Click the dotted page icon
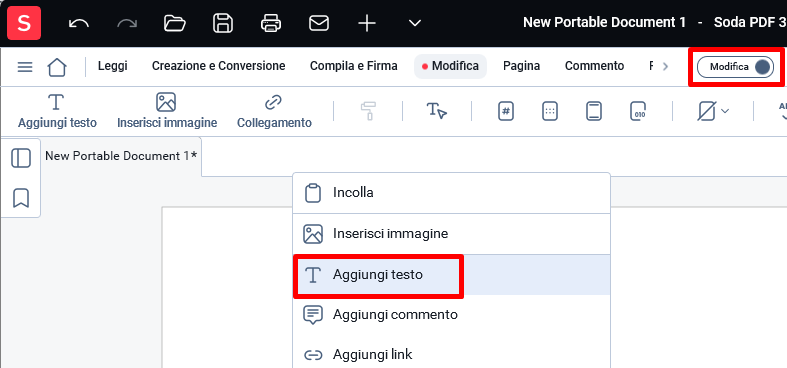Viewport: 787px width, 368px height. click(x=550, y=111)
